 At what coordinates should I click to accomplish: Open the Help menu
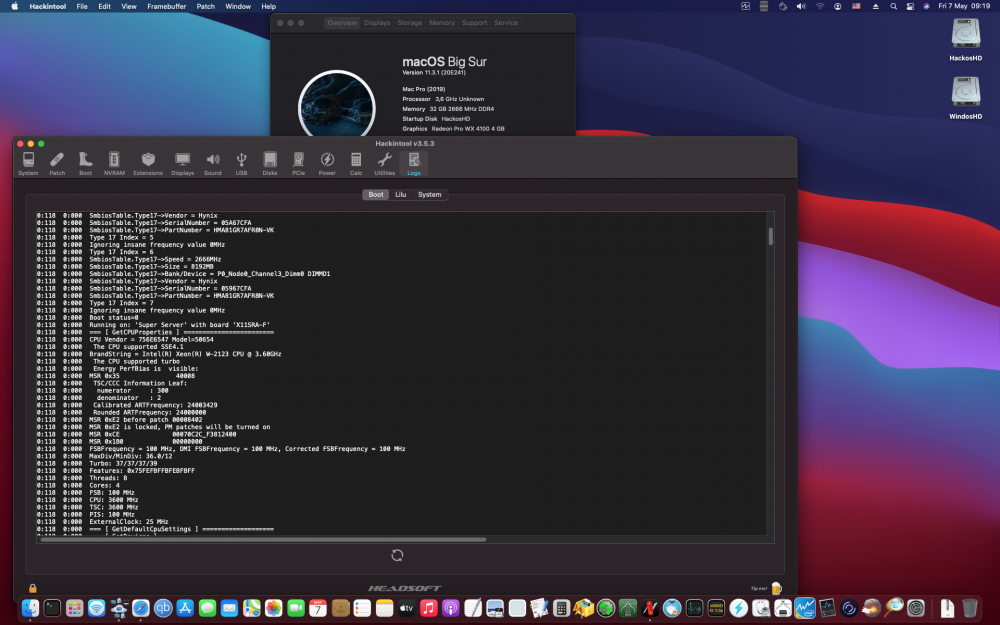coord(268,6)
